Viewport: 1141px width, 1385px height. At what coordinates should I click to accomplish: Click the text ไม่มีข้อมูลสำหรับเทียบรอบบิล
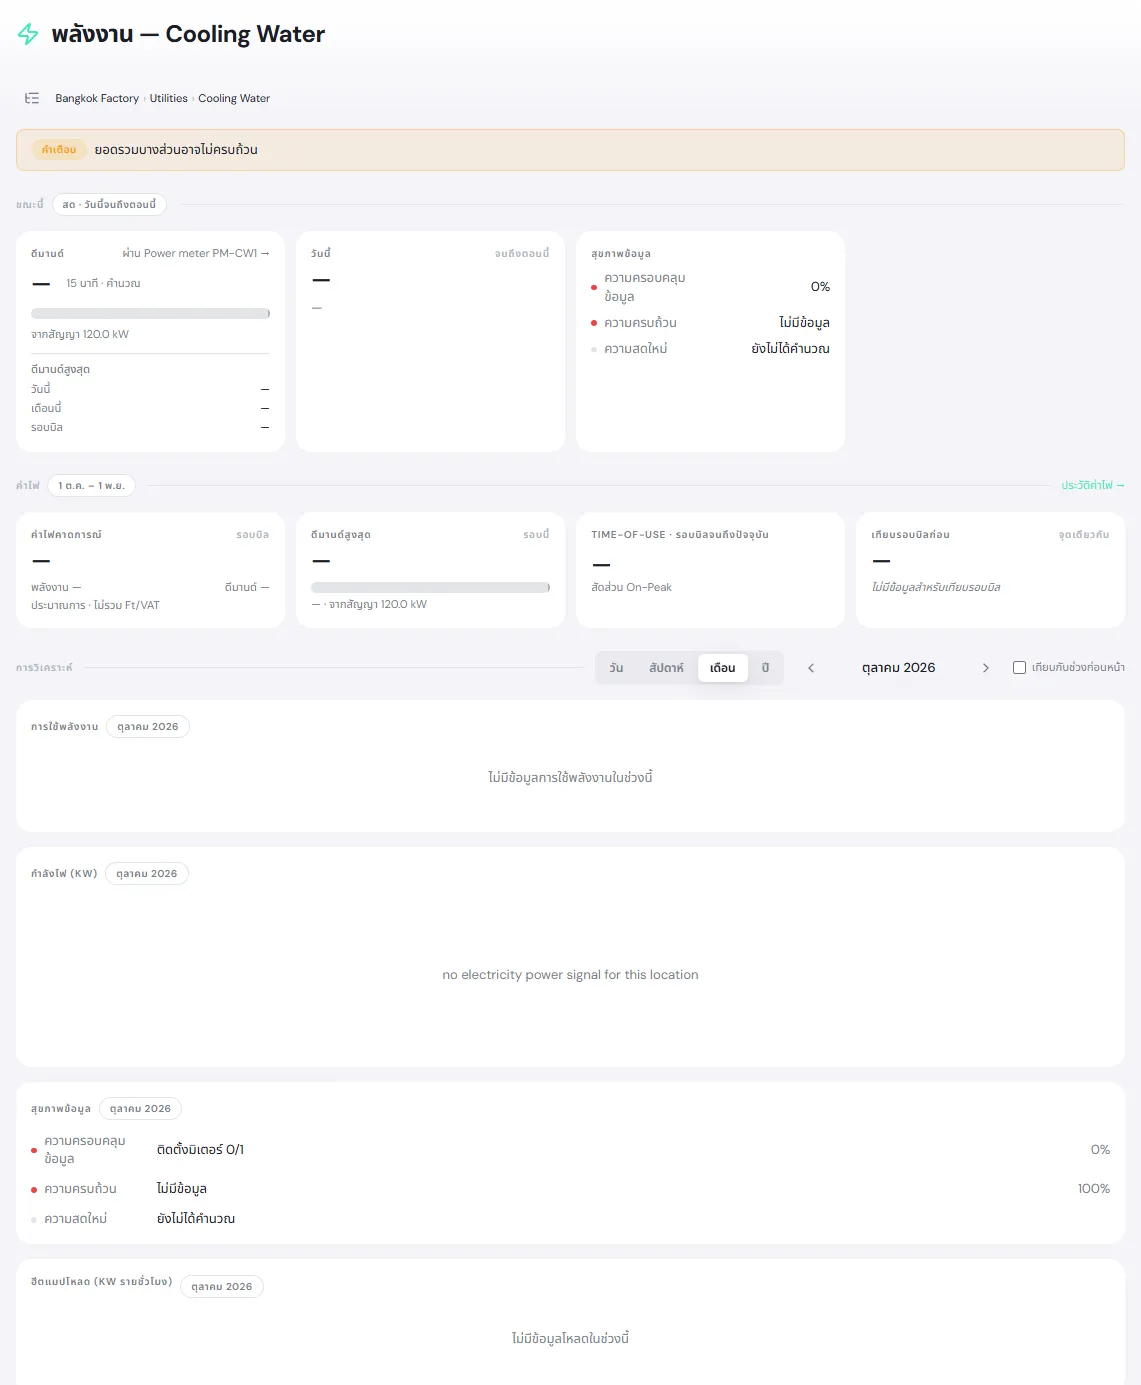(936, 588)
